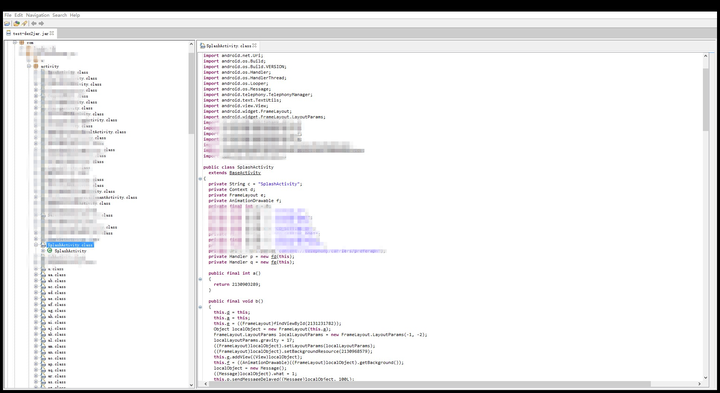Select the SplashActivity.class editor tab
The width and height of the screenshot is (720, 393).
[x=228, y=46]
